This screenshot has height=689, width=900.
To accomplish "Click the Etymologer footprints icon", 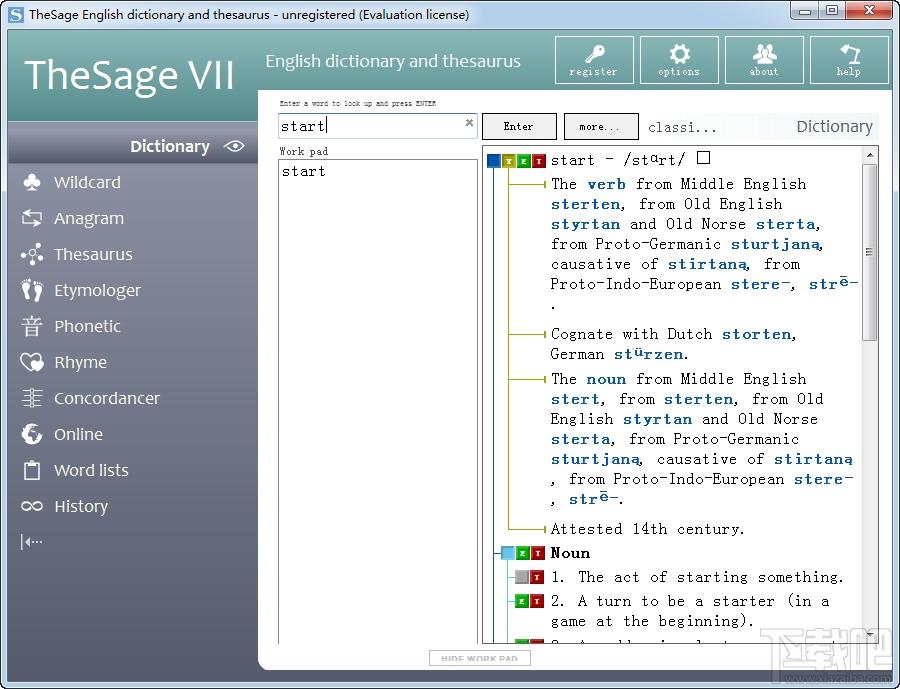I will click(x=32, y=291).
